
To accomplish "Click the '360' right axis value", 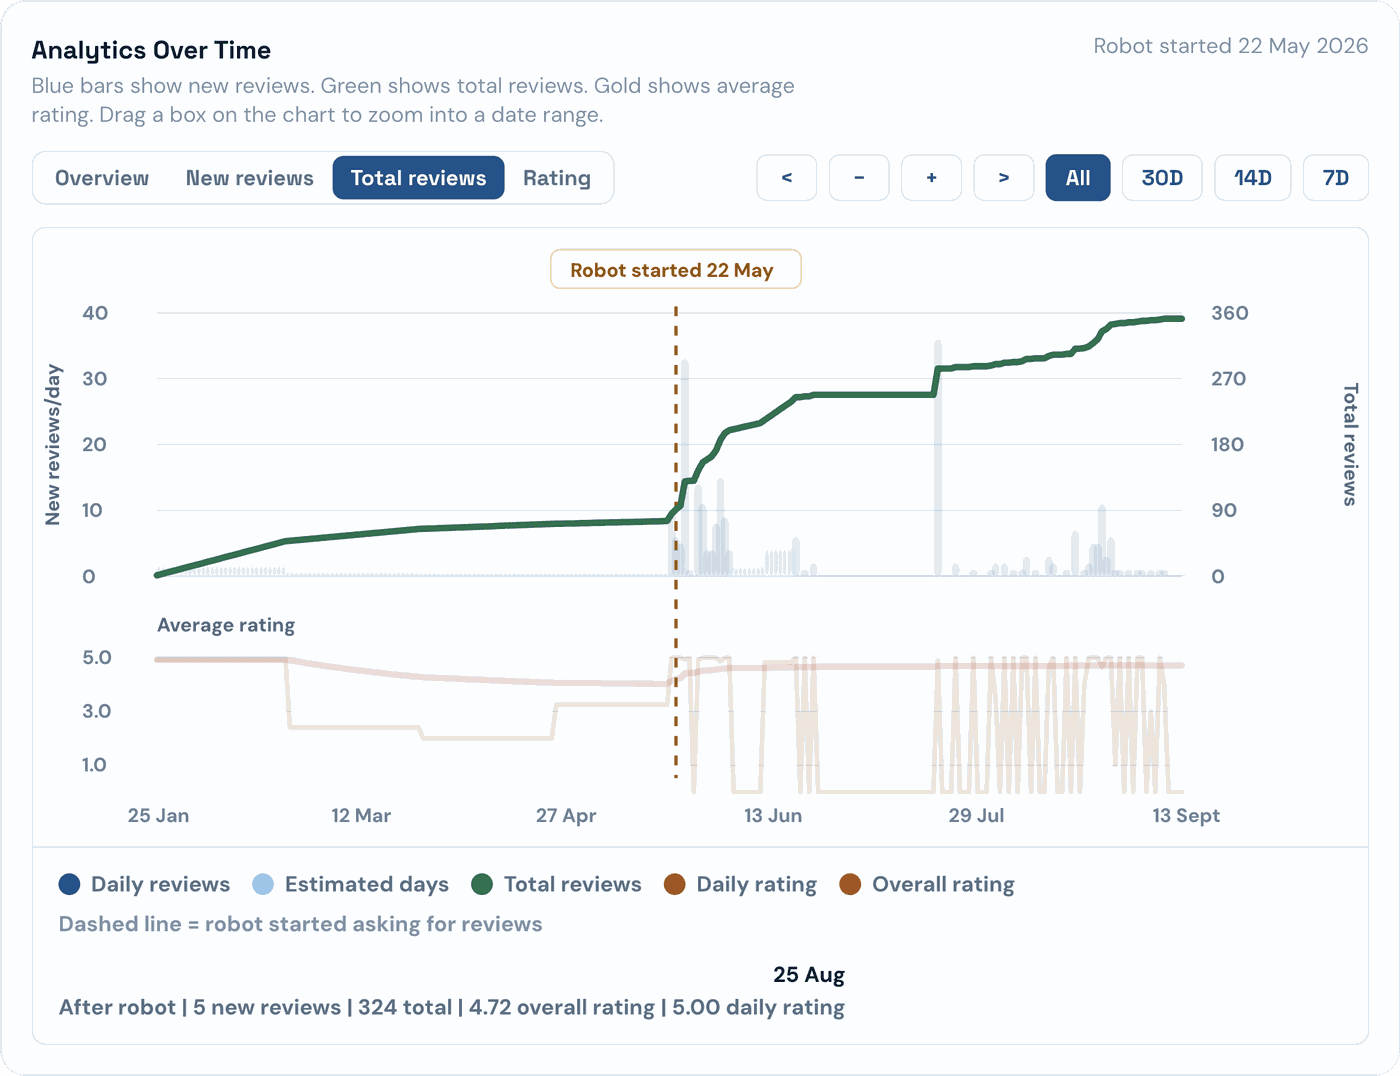I will (1229, 313).
